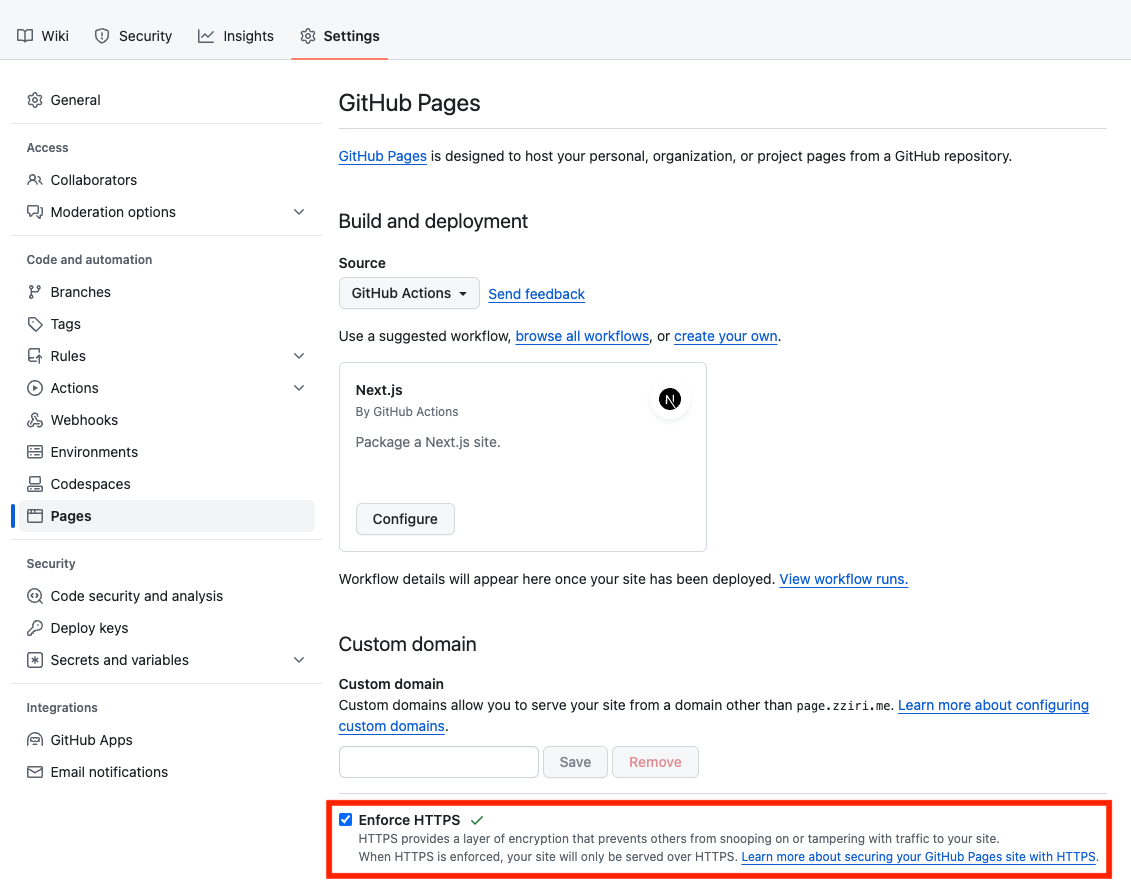Open Learn more about configuring custom domains
The image size is (1131, 893).
pyautogui.click(x=993, y=705)
